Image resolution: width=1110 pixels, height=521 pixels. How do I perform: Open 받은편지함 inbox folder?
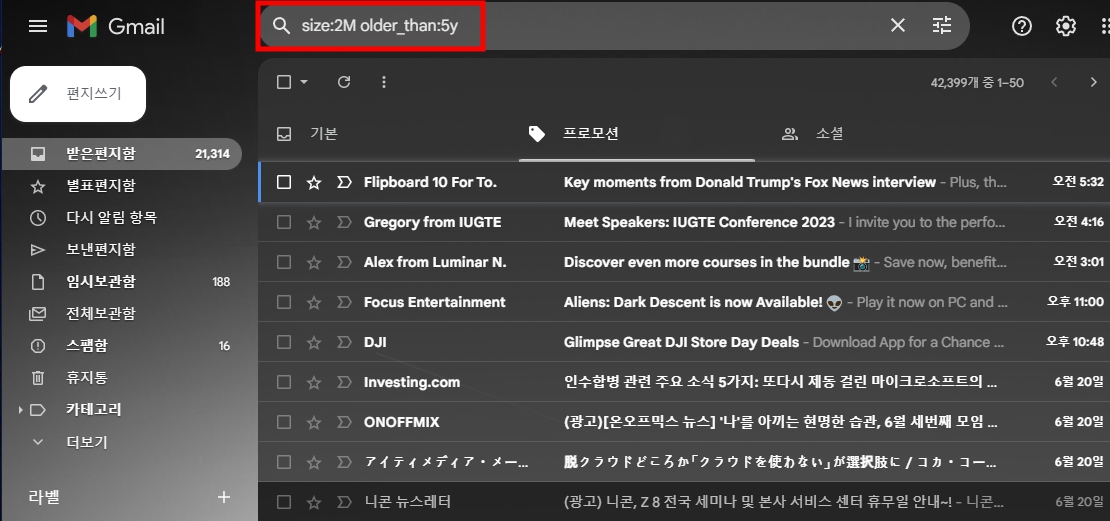[122, 154]
